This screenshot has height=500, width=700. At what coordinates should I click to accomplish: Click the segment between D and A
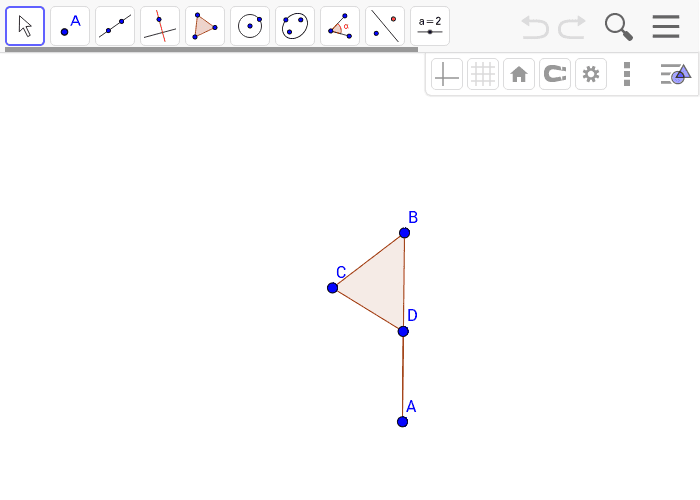point(403,376)
